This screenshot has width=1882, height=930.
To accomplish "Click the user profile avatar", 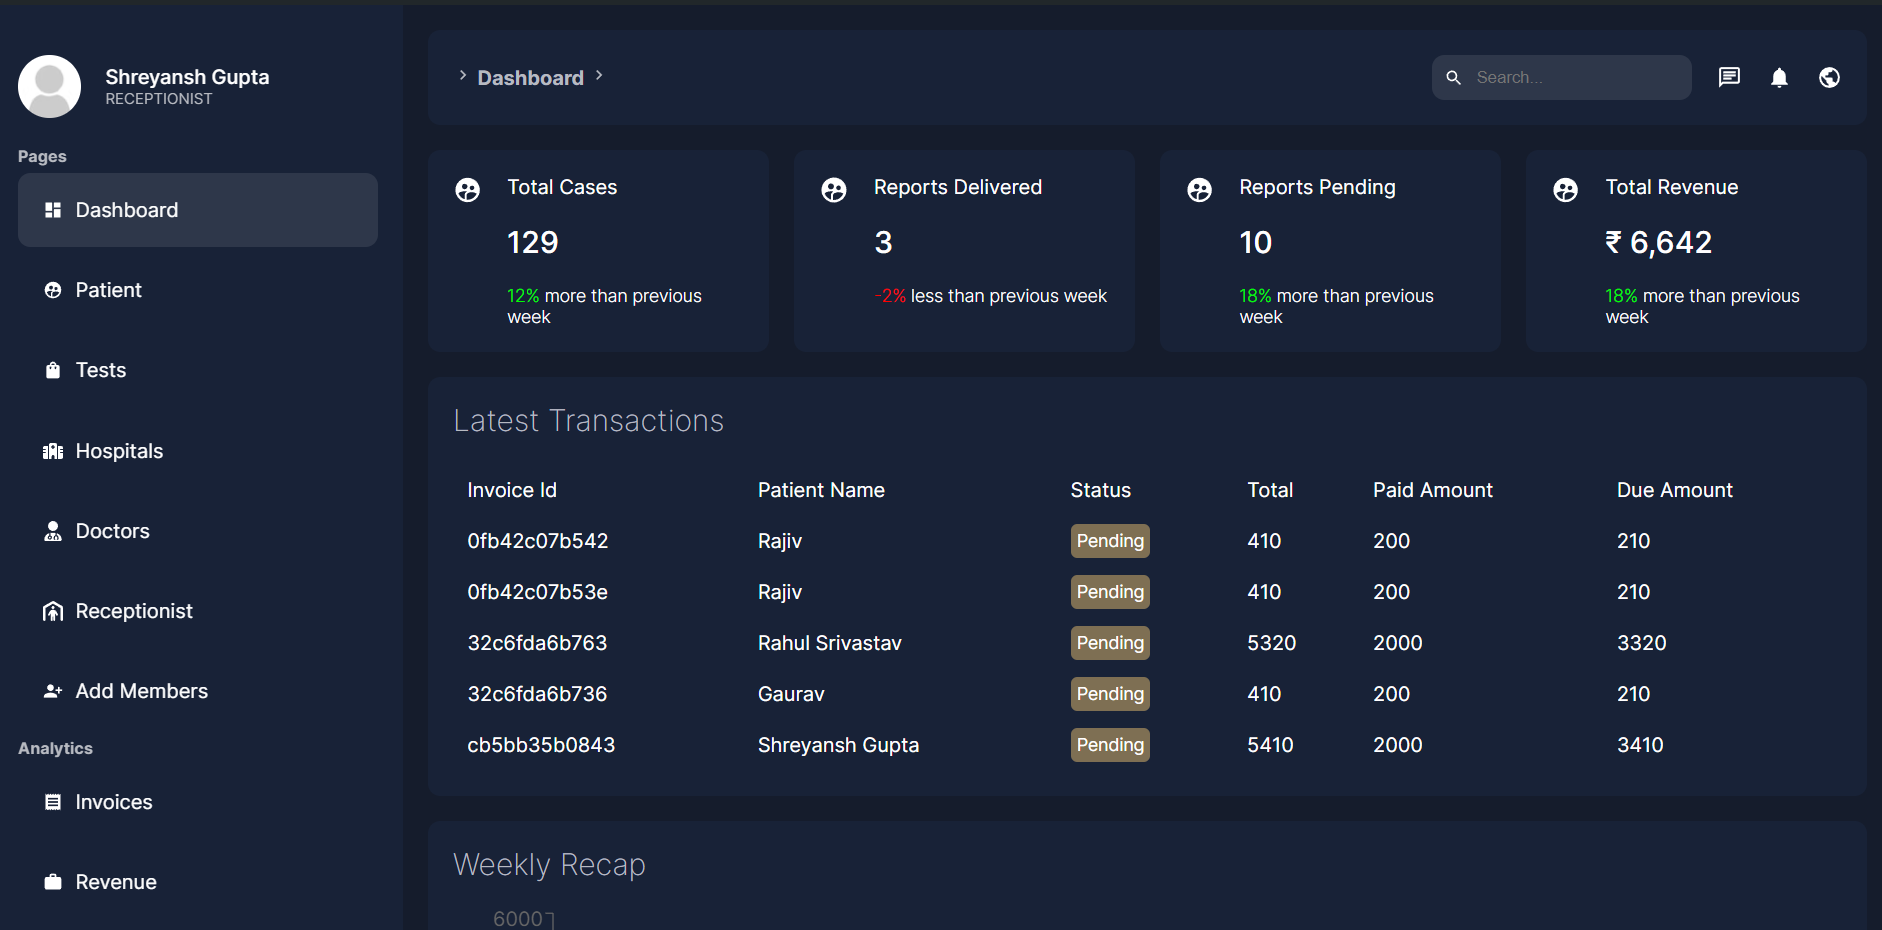I will coord(49,86).
